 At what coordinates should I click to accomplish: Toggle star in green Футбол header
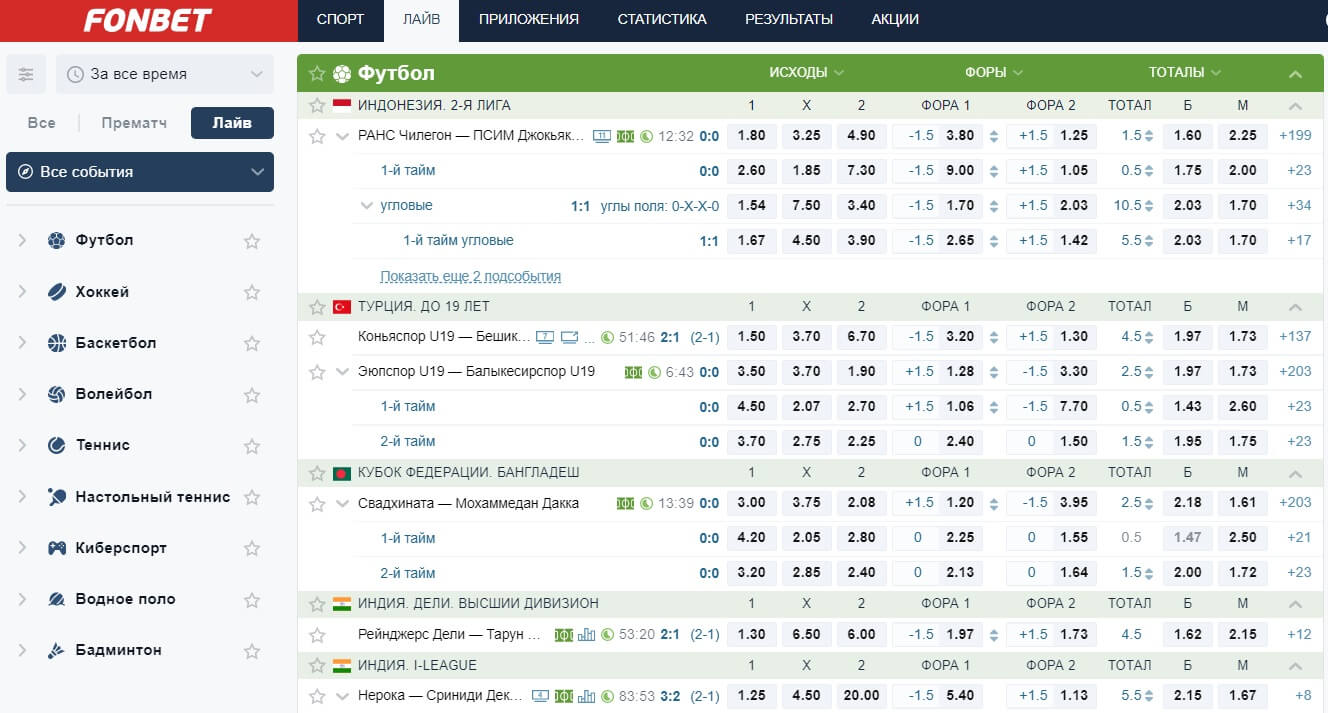[317, 73]
